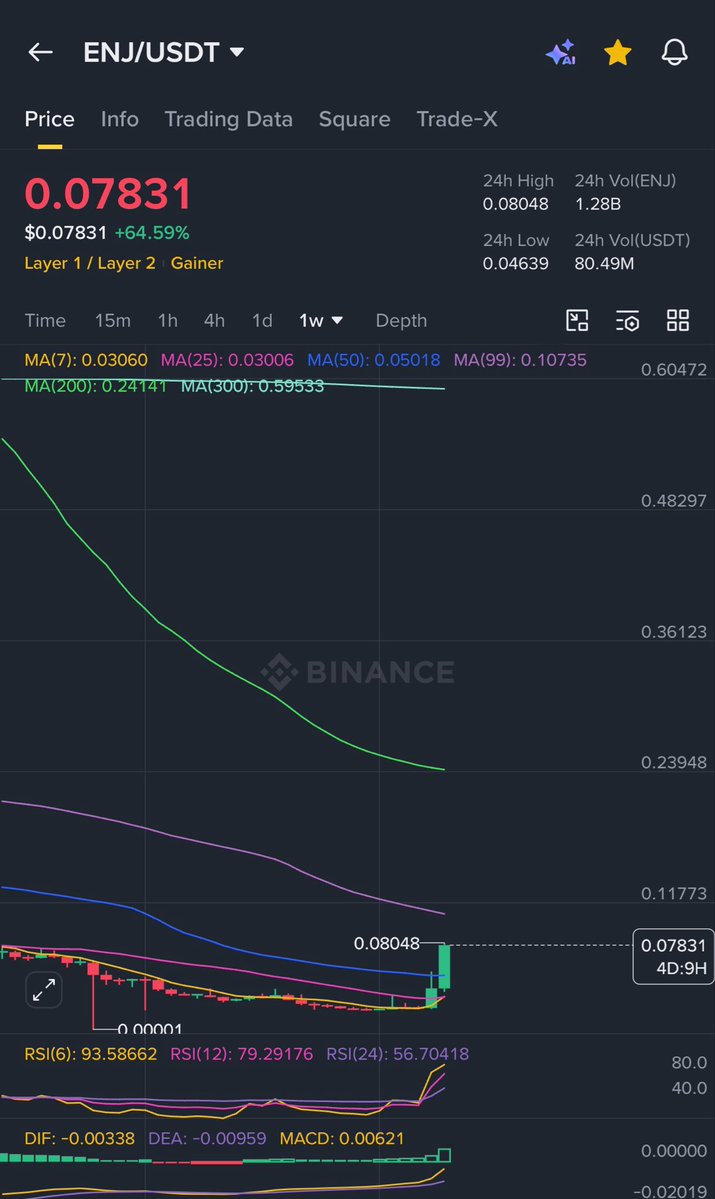The image size is (715, 1199).
Task: Tap the 24h Vol(ENJ) value 1.28B
Action: click(x=598, y=204)
